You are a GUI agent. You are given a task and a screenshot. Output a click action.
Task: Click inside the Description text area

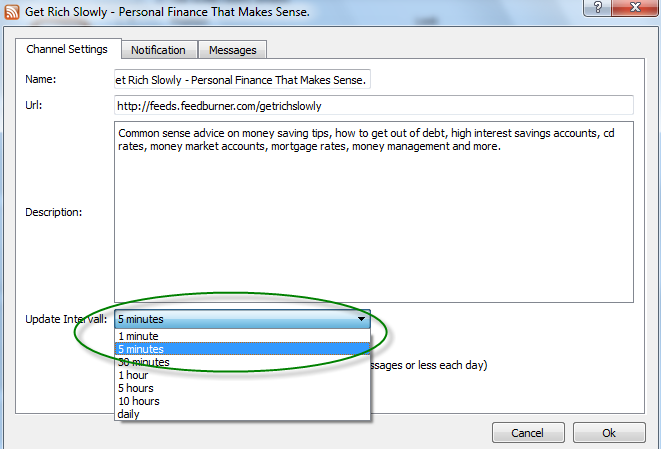point(373,212)
